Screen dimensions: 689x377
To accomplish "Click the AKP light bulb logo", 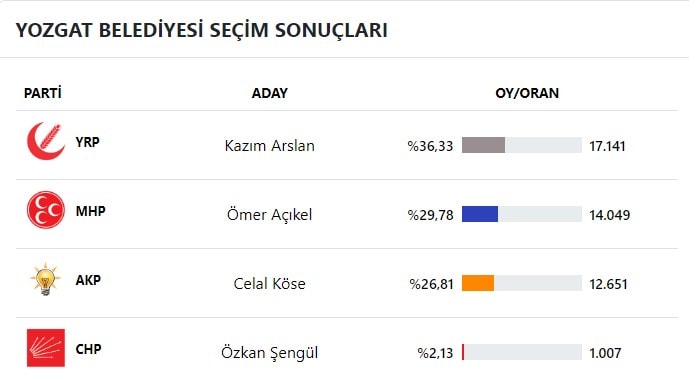I will tap(45, 279).
